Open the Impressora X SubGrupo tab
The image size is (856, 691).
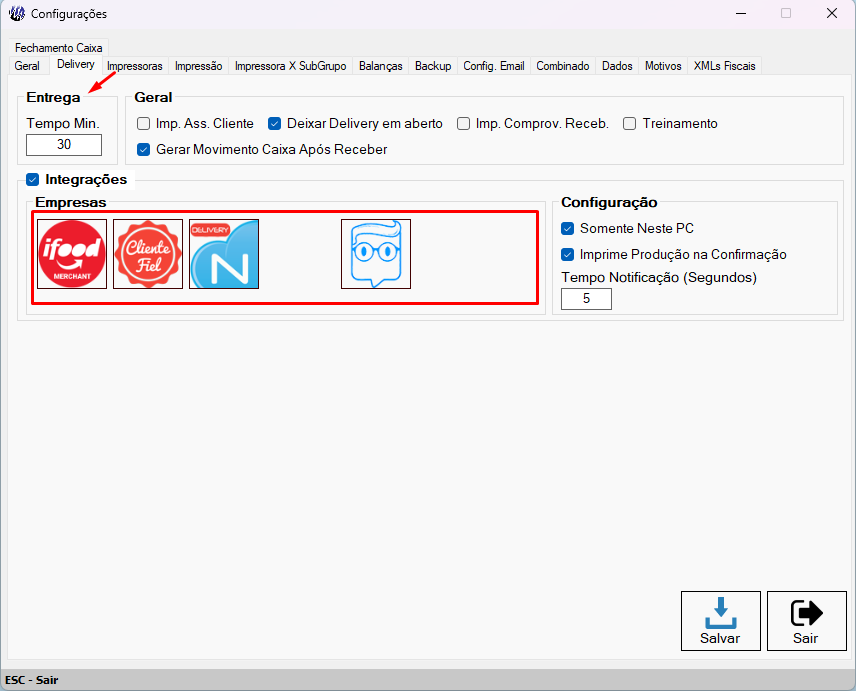[290, 66]
